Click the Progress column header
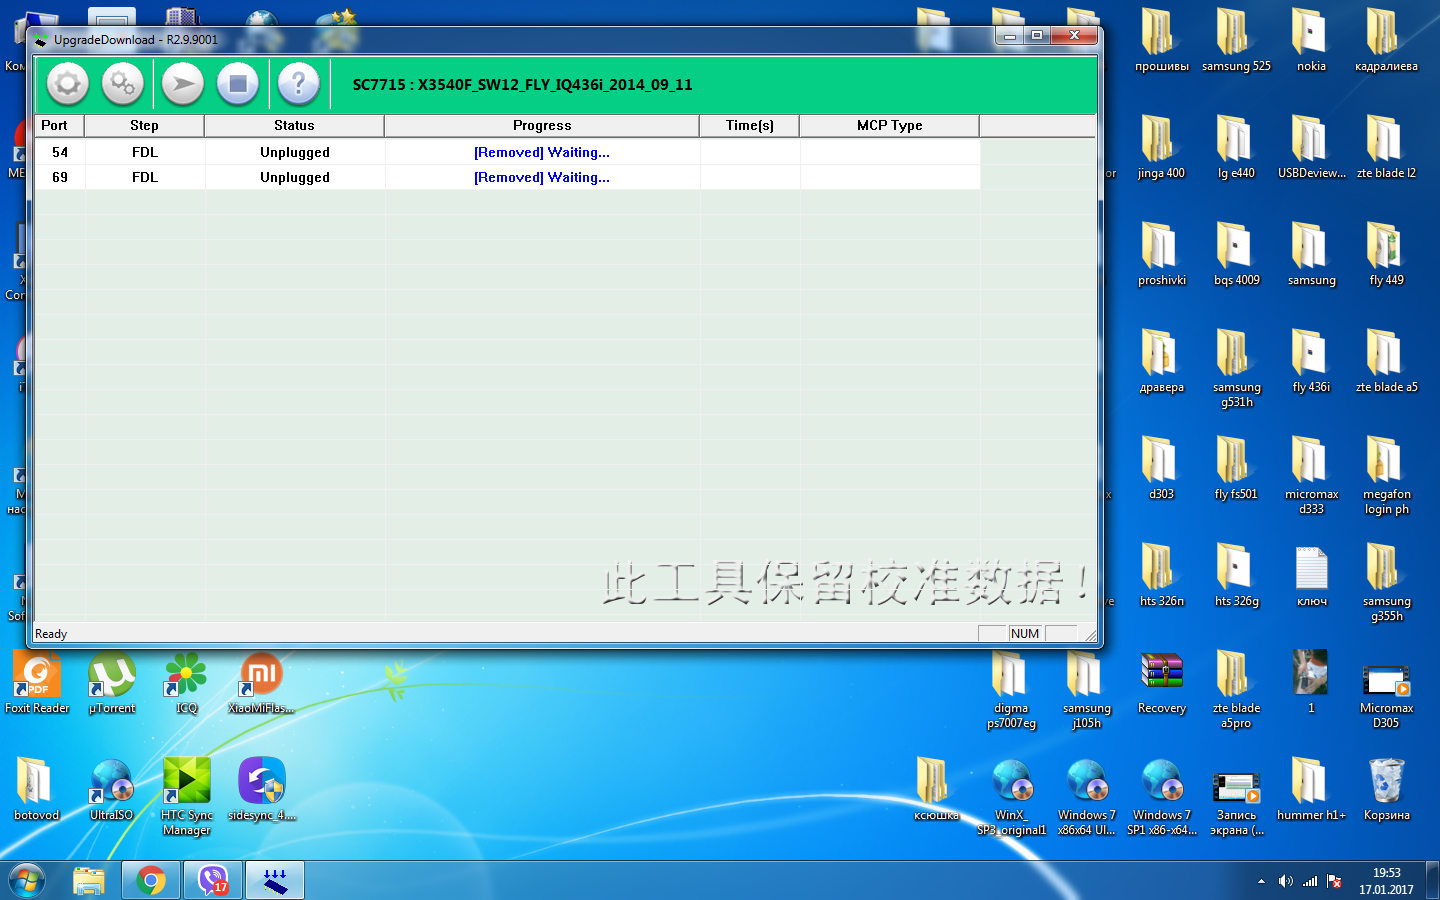 [542, 125]
